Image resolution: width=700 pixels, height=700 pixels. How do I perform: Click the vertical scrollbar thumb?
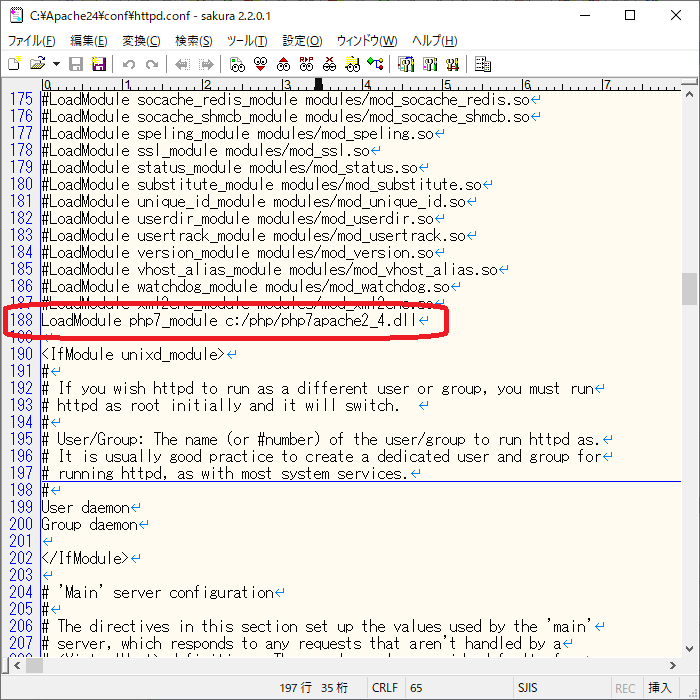point(689,288)
